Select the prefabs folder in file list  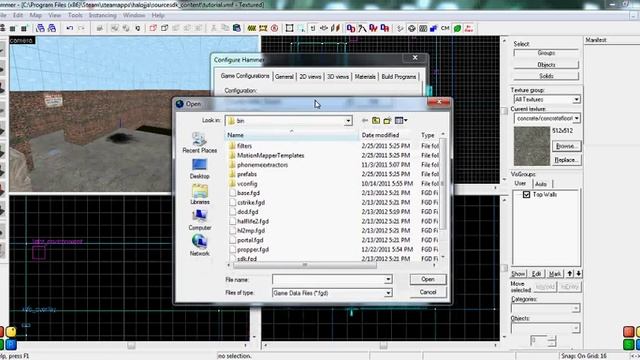(247, 174)
